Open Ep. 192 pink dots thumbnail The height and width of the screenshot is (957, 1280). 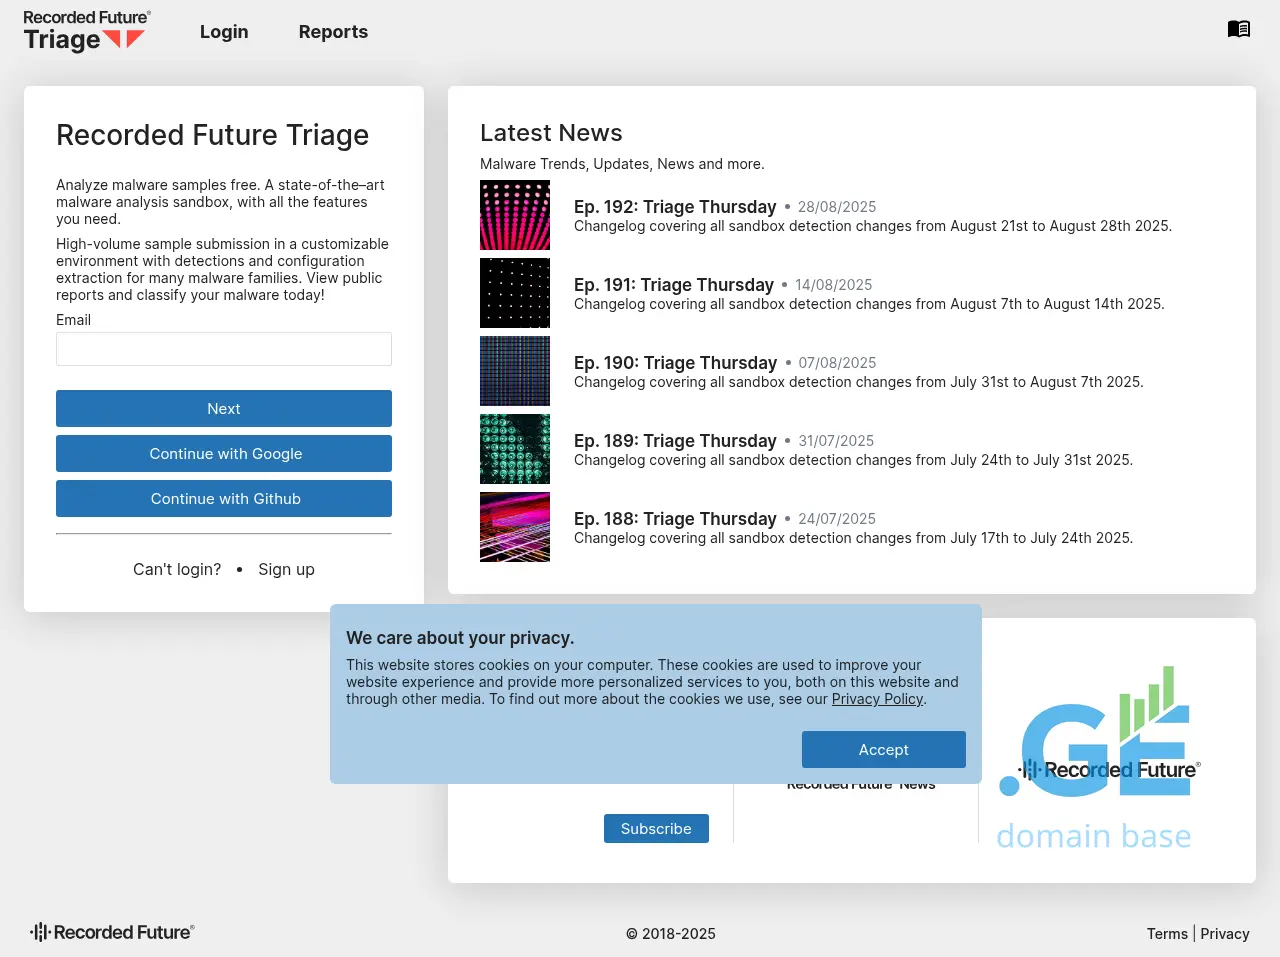click(515, 215)
